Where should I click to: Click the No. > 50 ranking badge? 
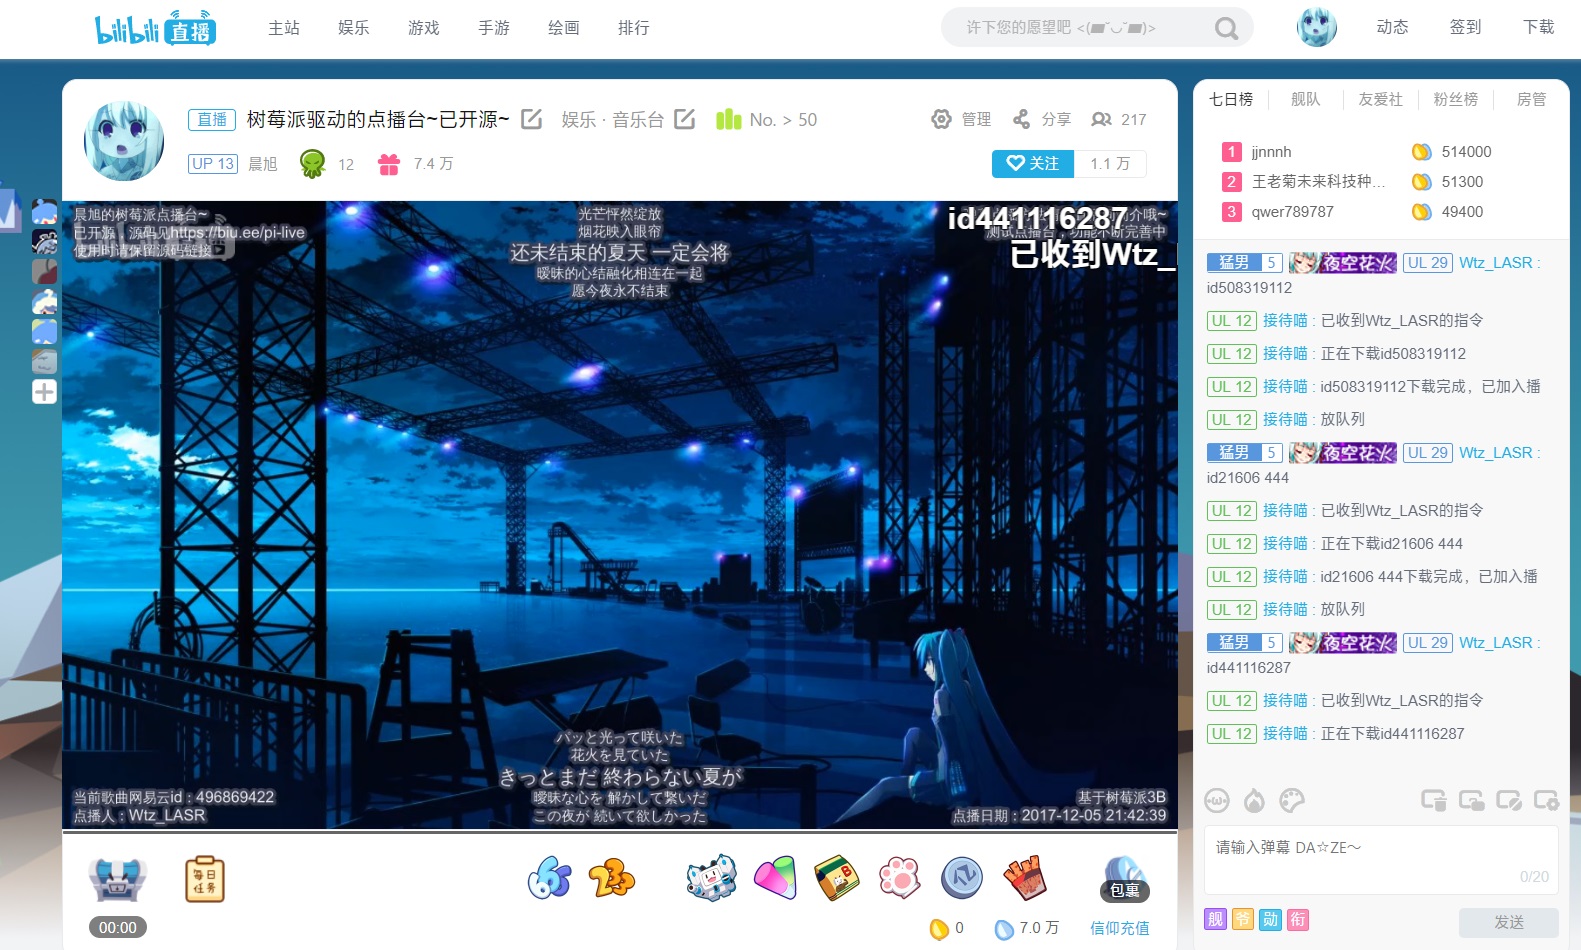click(767, 119)
